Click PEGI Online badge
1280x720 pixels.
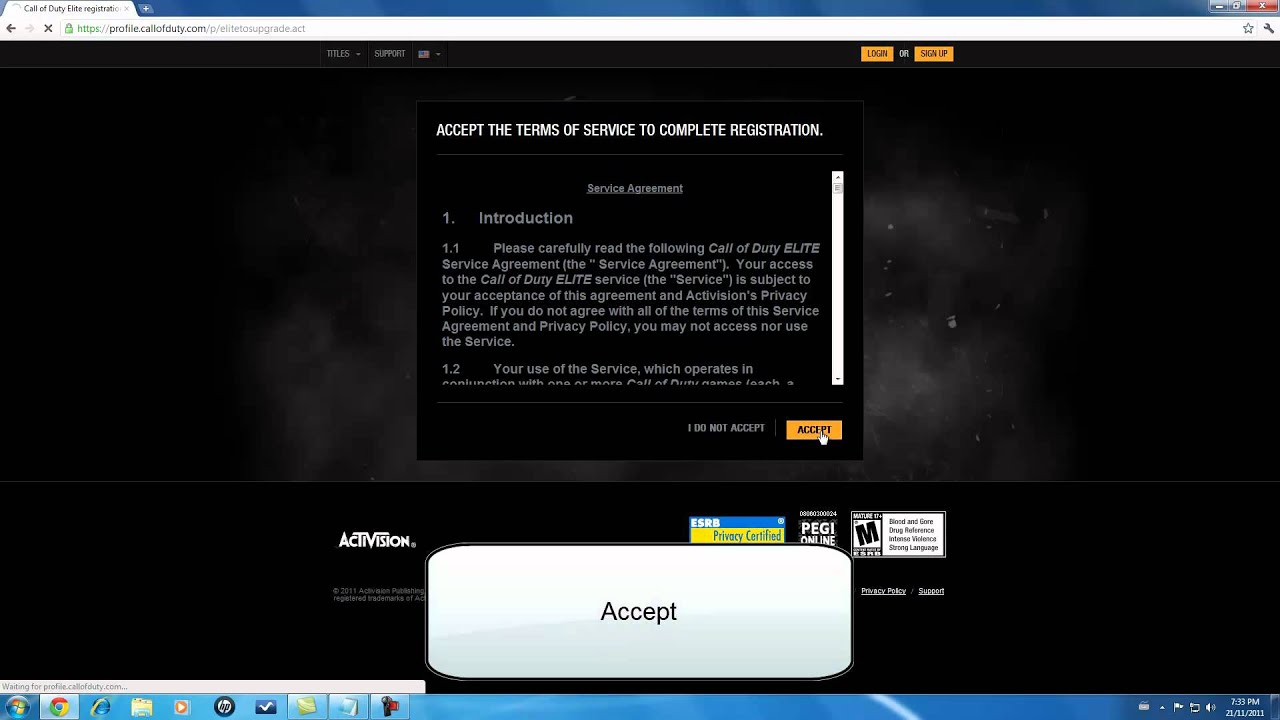[817, 529]
